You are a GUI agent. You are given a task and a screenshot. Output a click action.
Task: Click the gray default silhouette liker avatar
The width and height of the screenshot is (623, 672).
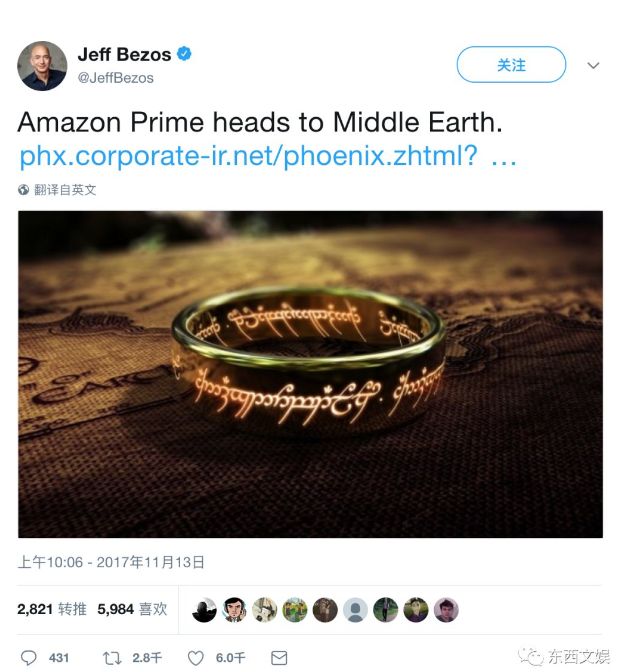pyautogui.click(x=355, y=609)
